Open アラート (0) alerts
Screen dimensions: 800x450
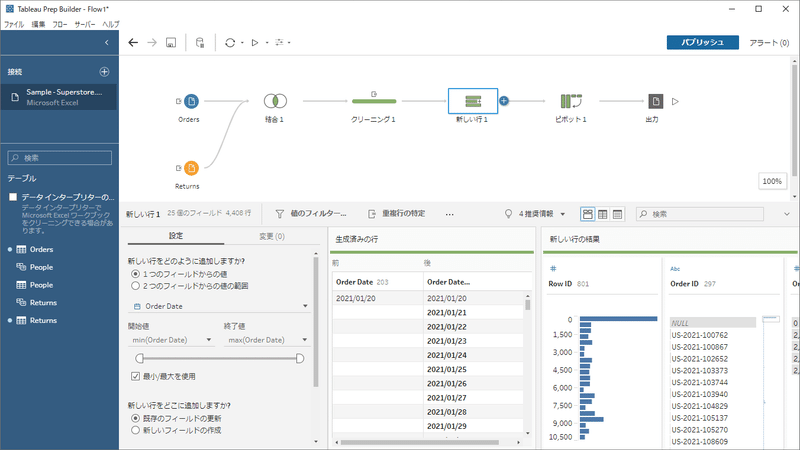coord(769,43)
